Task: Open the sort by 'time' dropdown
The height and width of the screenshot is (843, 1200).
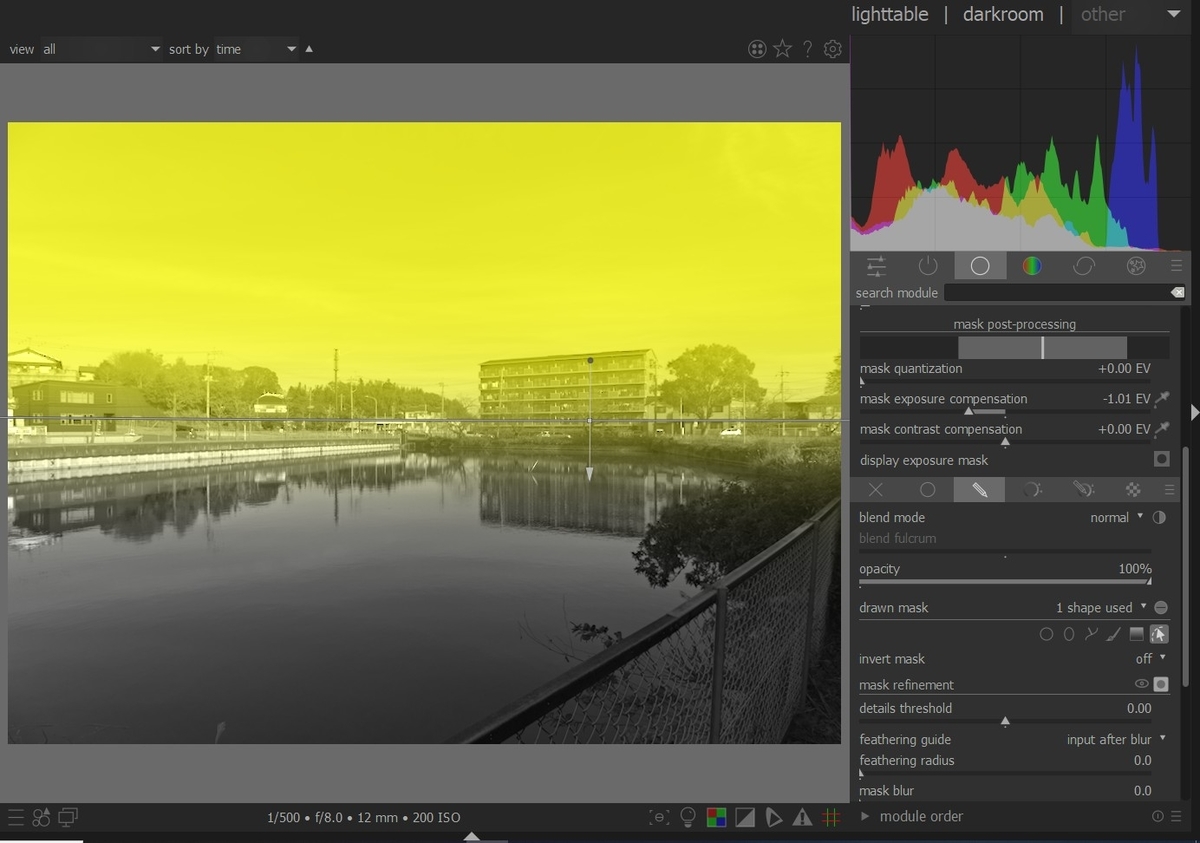Action: (256, 49)
